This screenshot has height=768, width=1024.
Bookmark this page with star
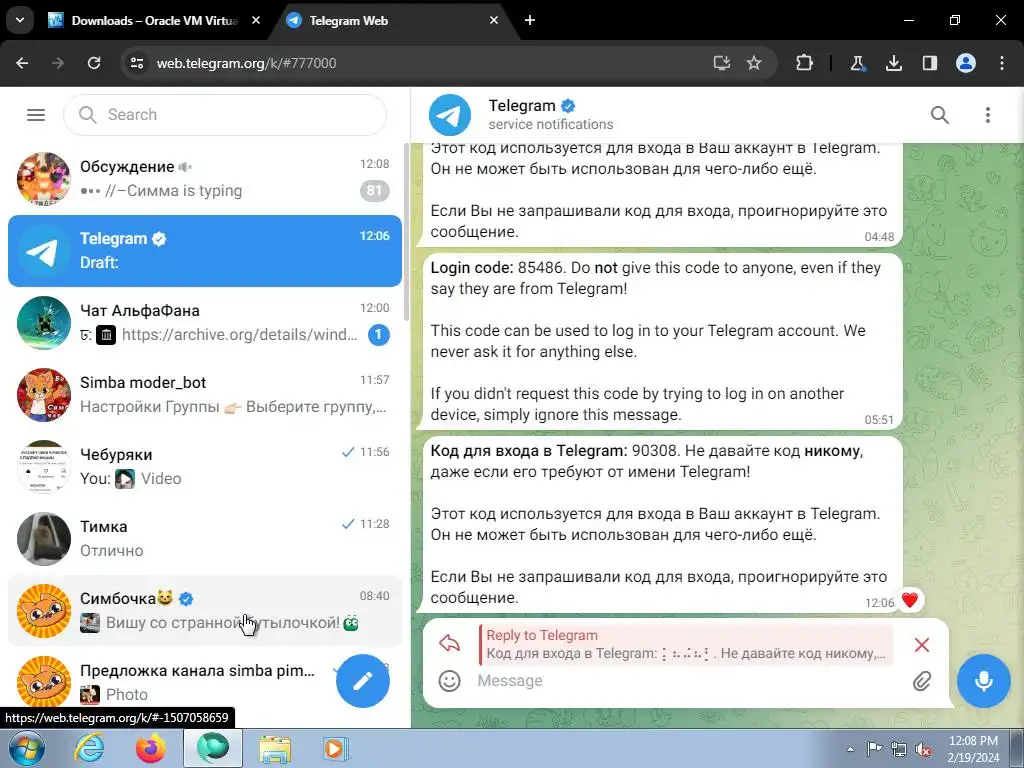pos(754,63)
